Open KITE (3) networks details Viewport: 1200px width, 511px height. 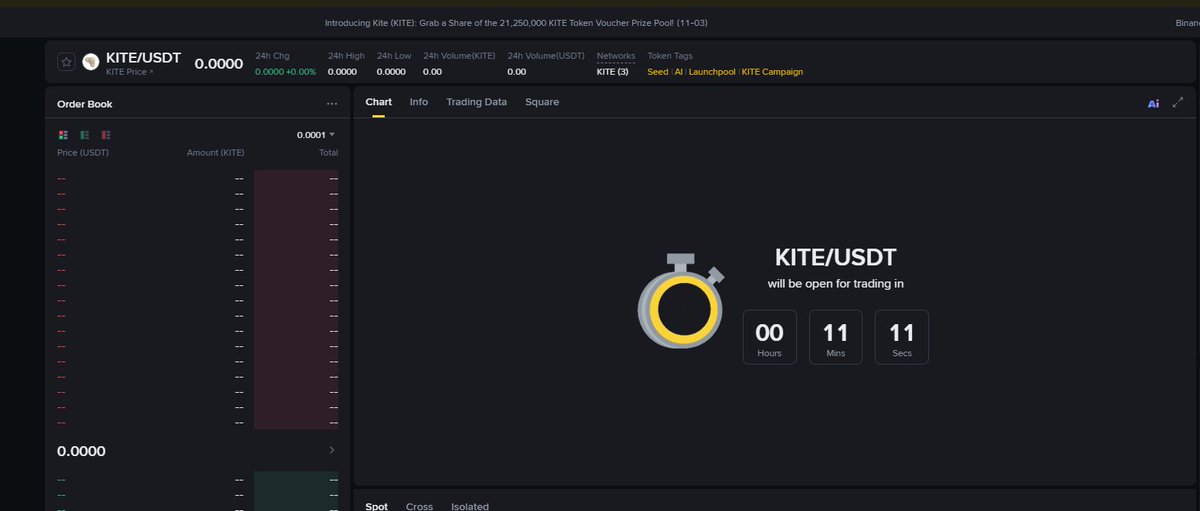click(x=612, y=72)
